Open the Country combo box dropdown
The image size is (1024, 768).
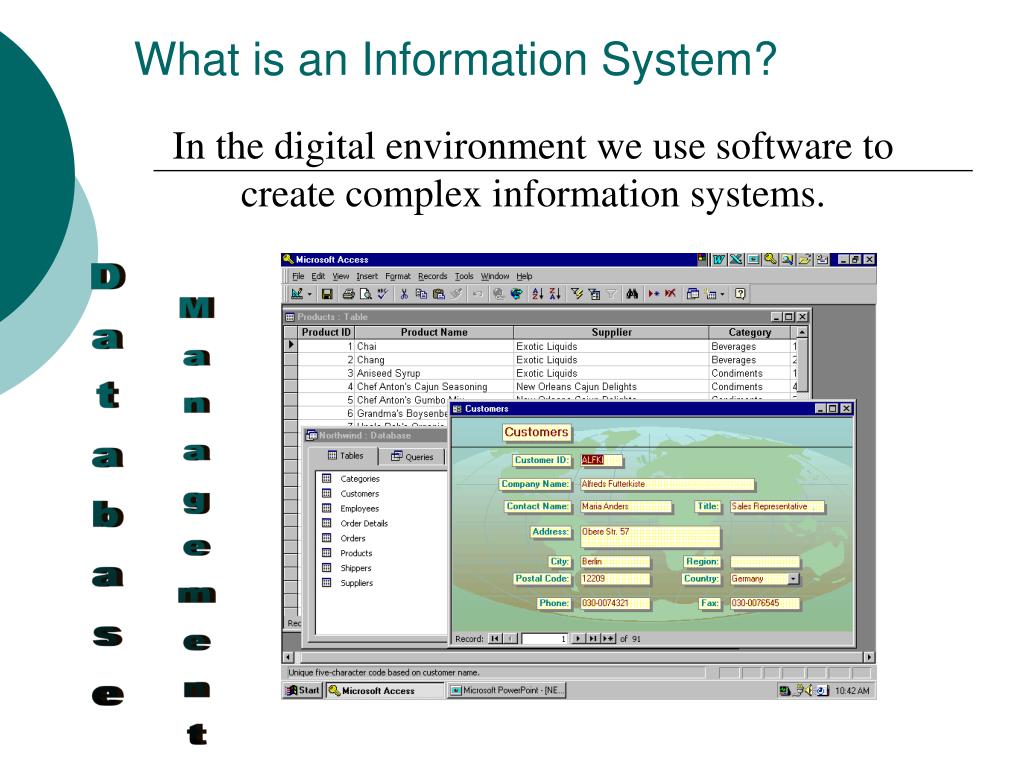tap(793, 579)
